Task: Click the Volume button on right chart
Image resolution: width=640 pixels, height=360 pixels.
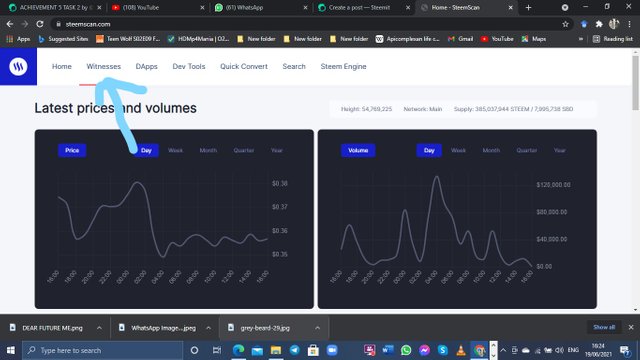Action: [358, 150]
